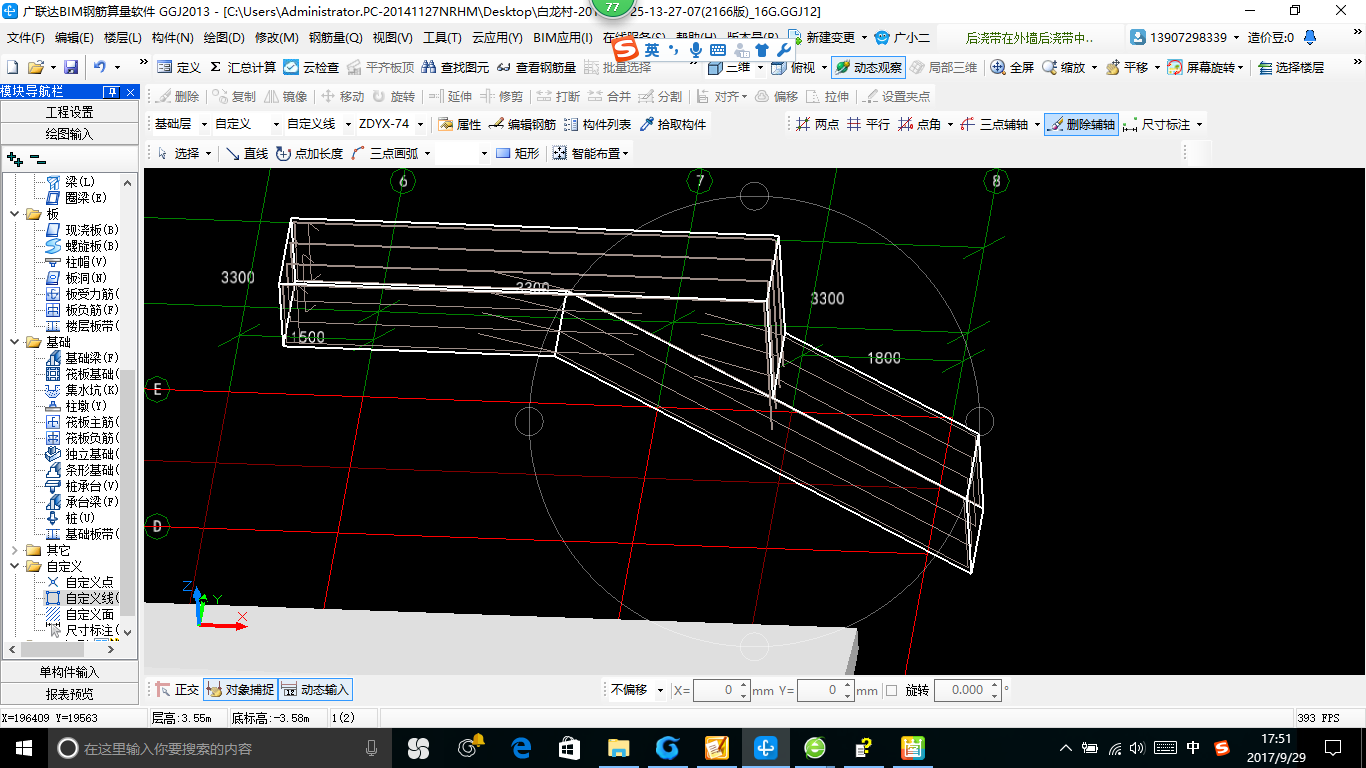Toggle 对象捕捉 object snap
This screenshot has width=1366, height=768.
tap(240, 690)
